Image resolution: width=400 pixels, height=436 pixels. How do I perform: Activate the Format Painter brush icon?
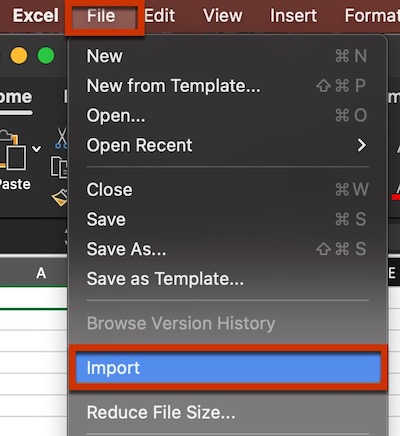(x=60, y=197)
